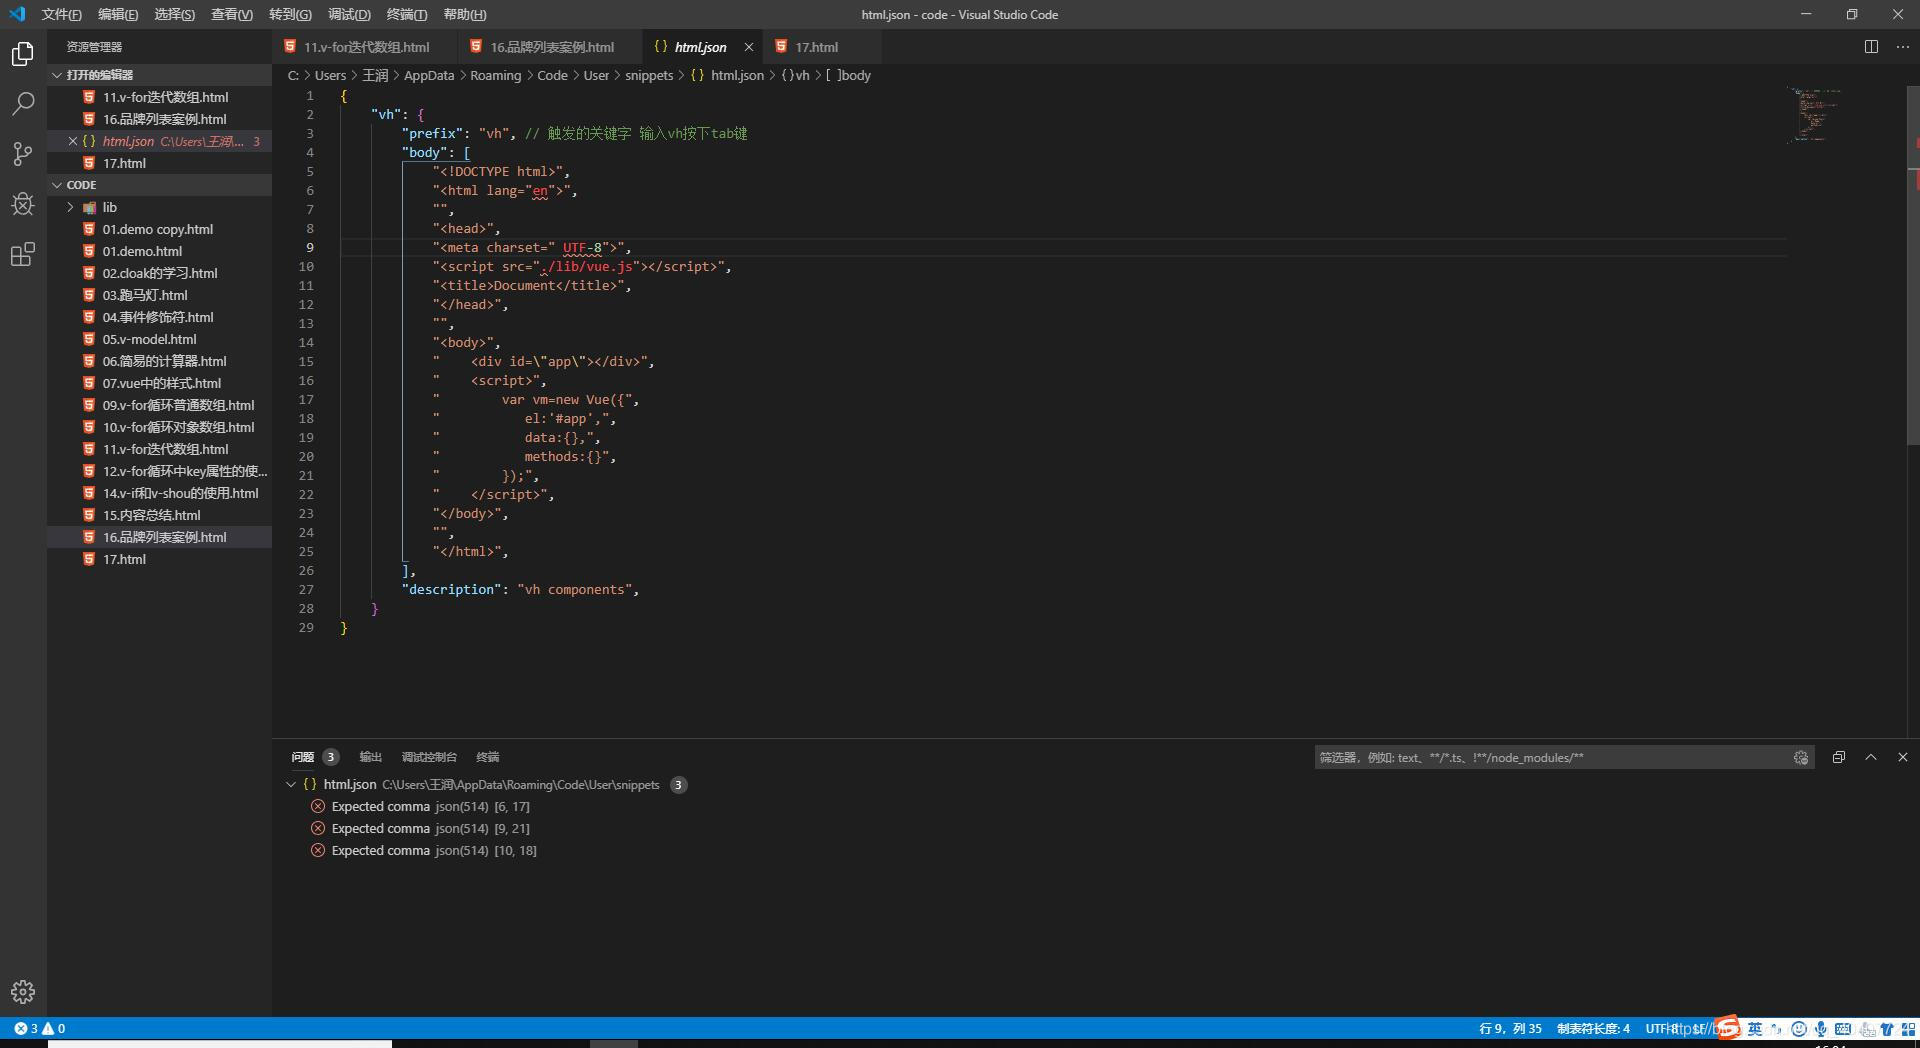
Task: Open the 终端(T) menu
Action: pyautogui.click(x=407, y=14)
